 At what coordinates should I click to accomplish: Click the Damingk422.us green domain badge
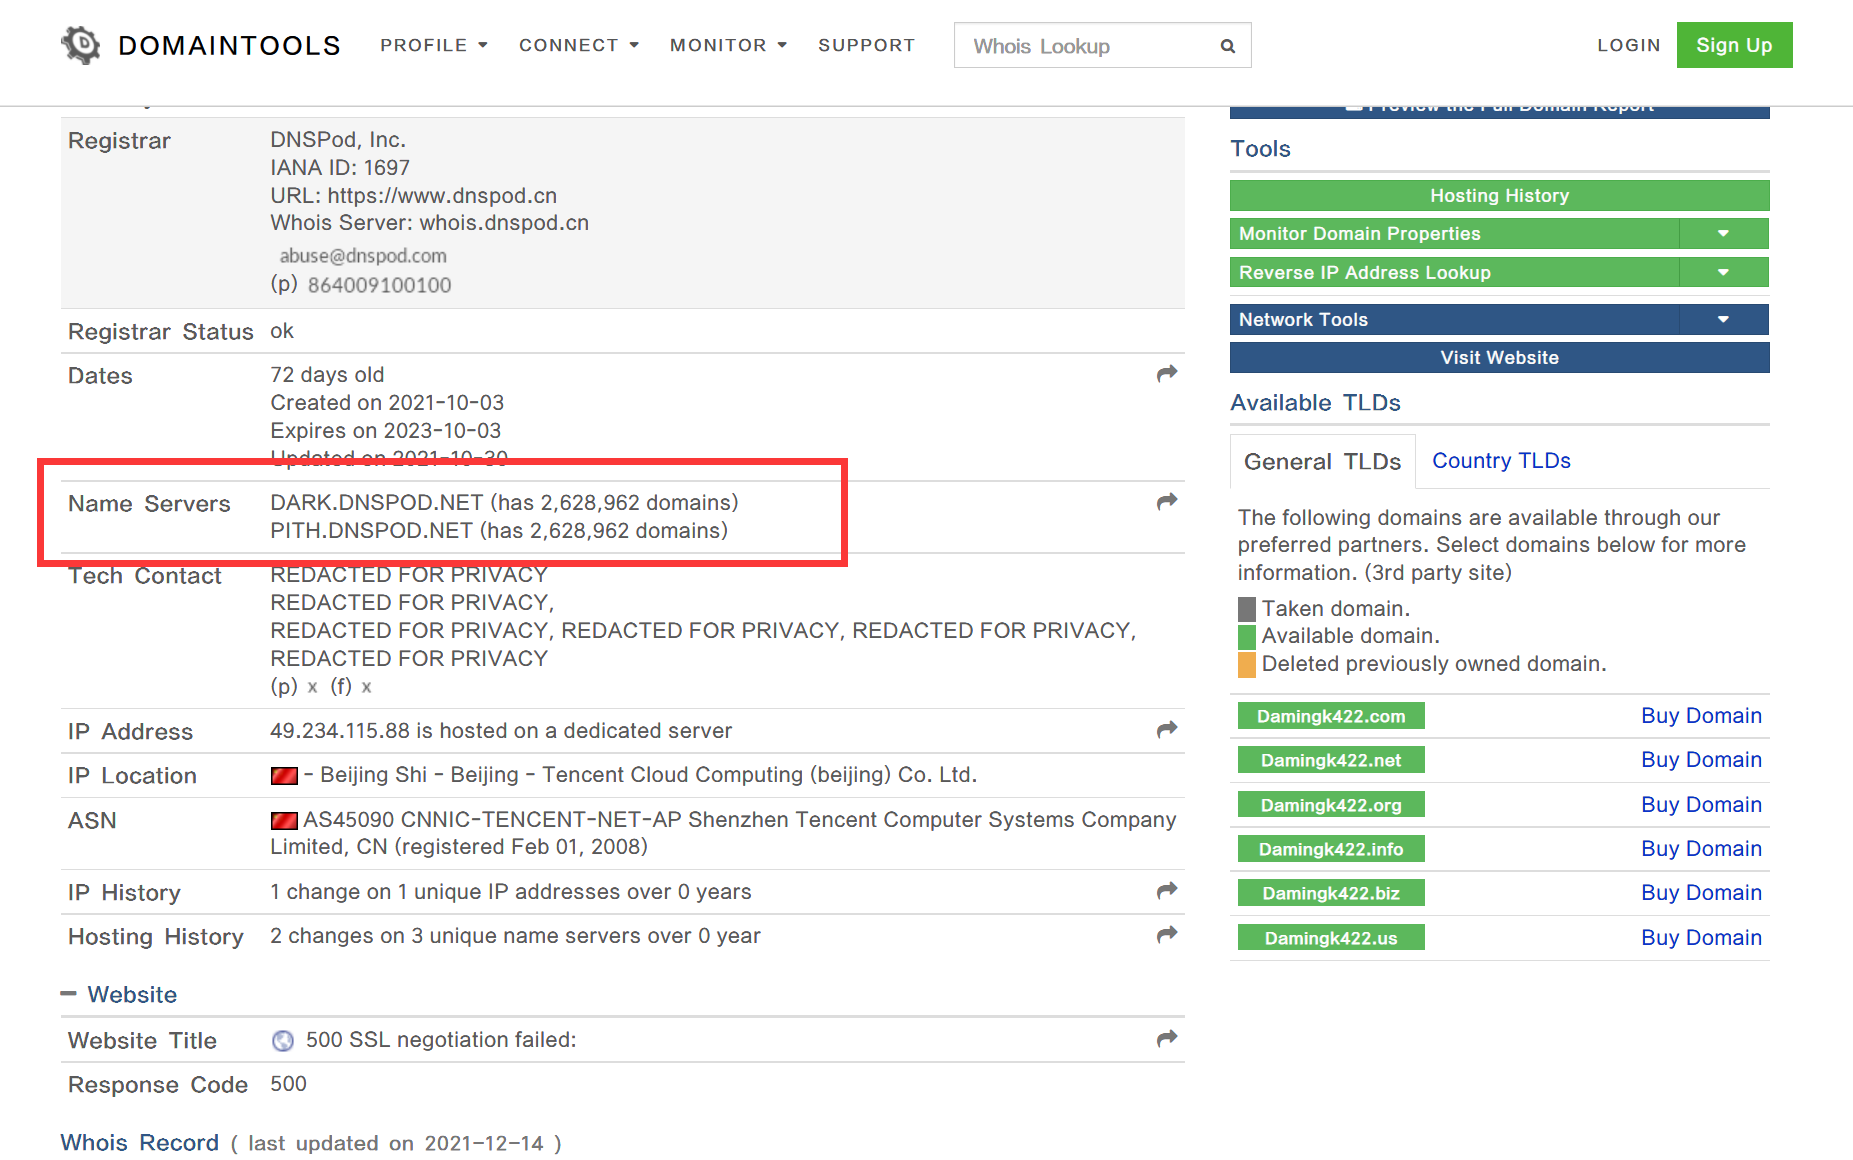pyautogui.click(x=1331, y=938)
